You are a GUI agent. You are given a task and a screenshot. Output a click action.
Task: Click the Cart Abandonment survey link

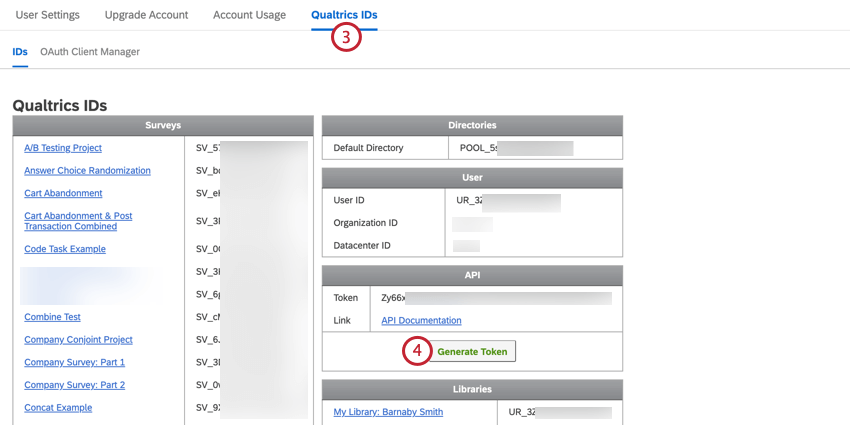coord(63,193)
